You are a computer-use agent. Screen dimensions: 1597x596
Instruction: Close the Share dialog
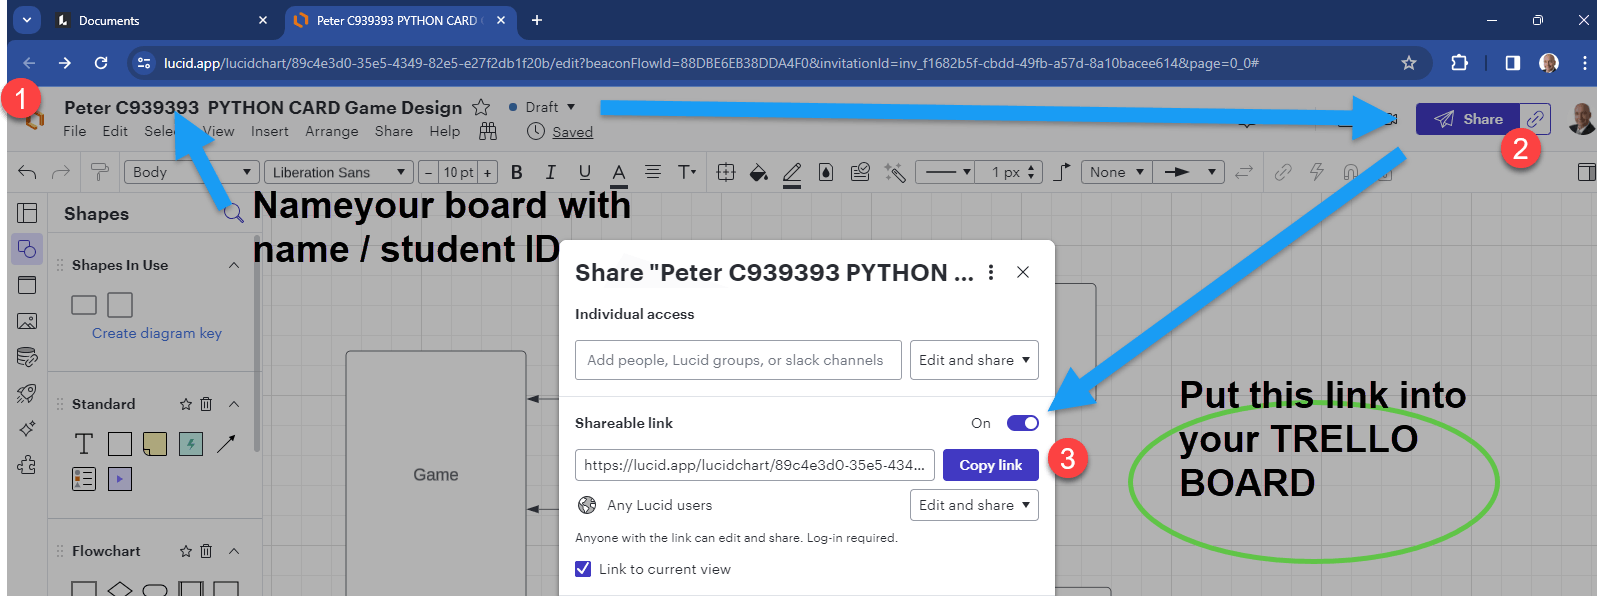pyautogui.click(x=1023, y=272)
